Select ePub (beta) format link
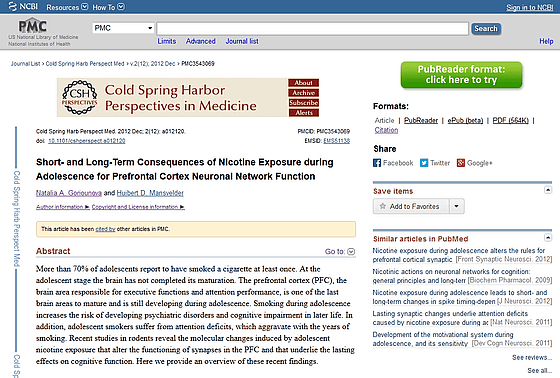This screenshot has height=378, width=560. (465, 120)
